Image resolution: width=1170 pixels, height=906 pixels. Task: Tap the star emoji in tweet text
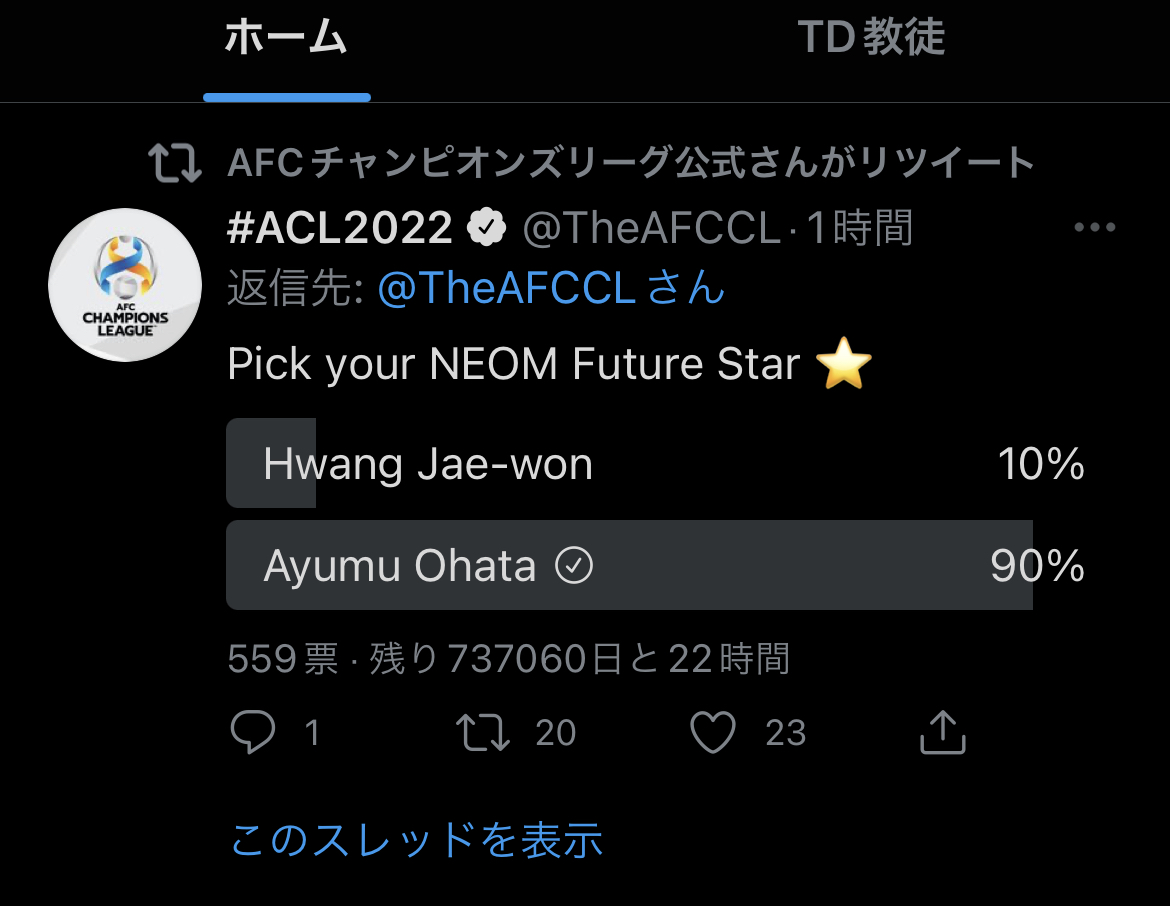844,365
